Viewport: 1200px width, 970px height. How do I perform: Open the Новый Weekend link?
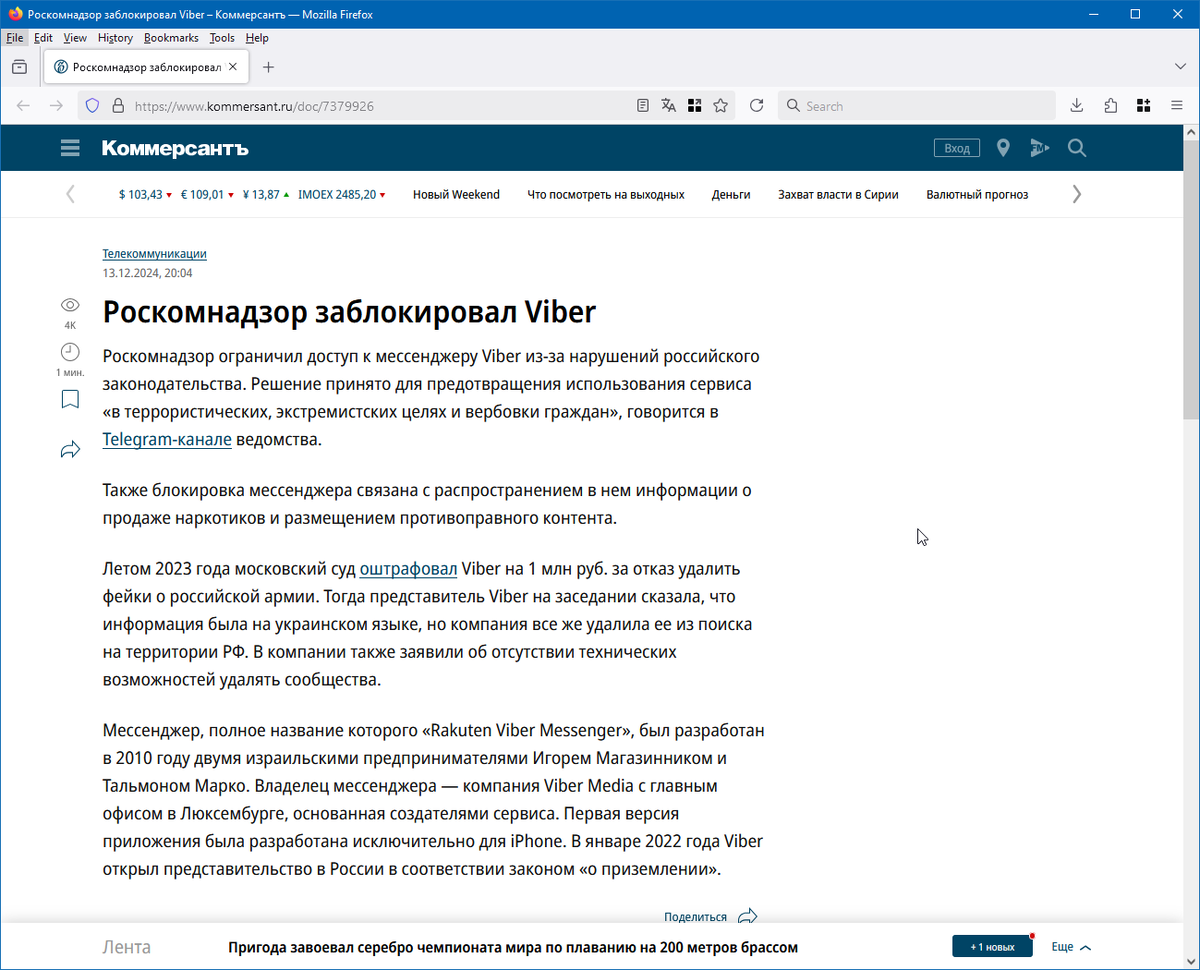pos(456,195)
